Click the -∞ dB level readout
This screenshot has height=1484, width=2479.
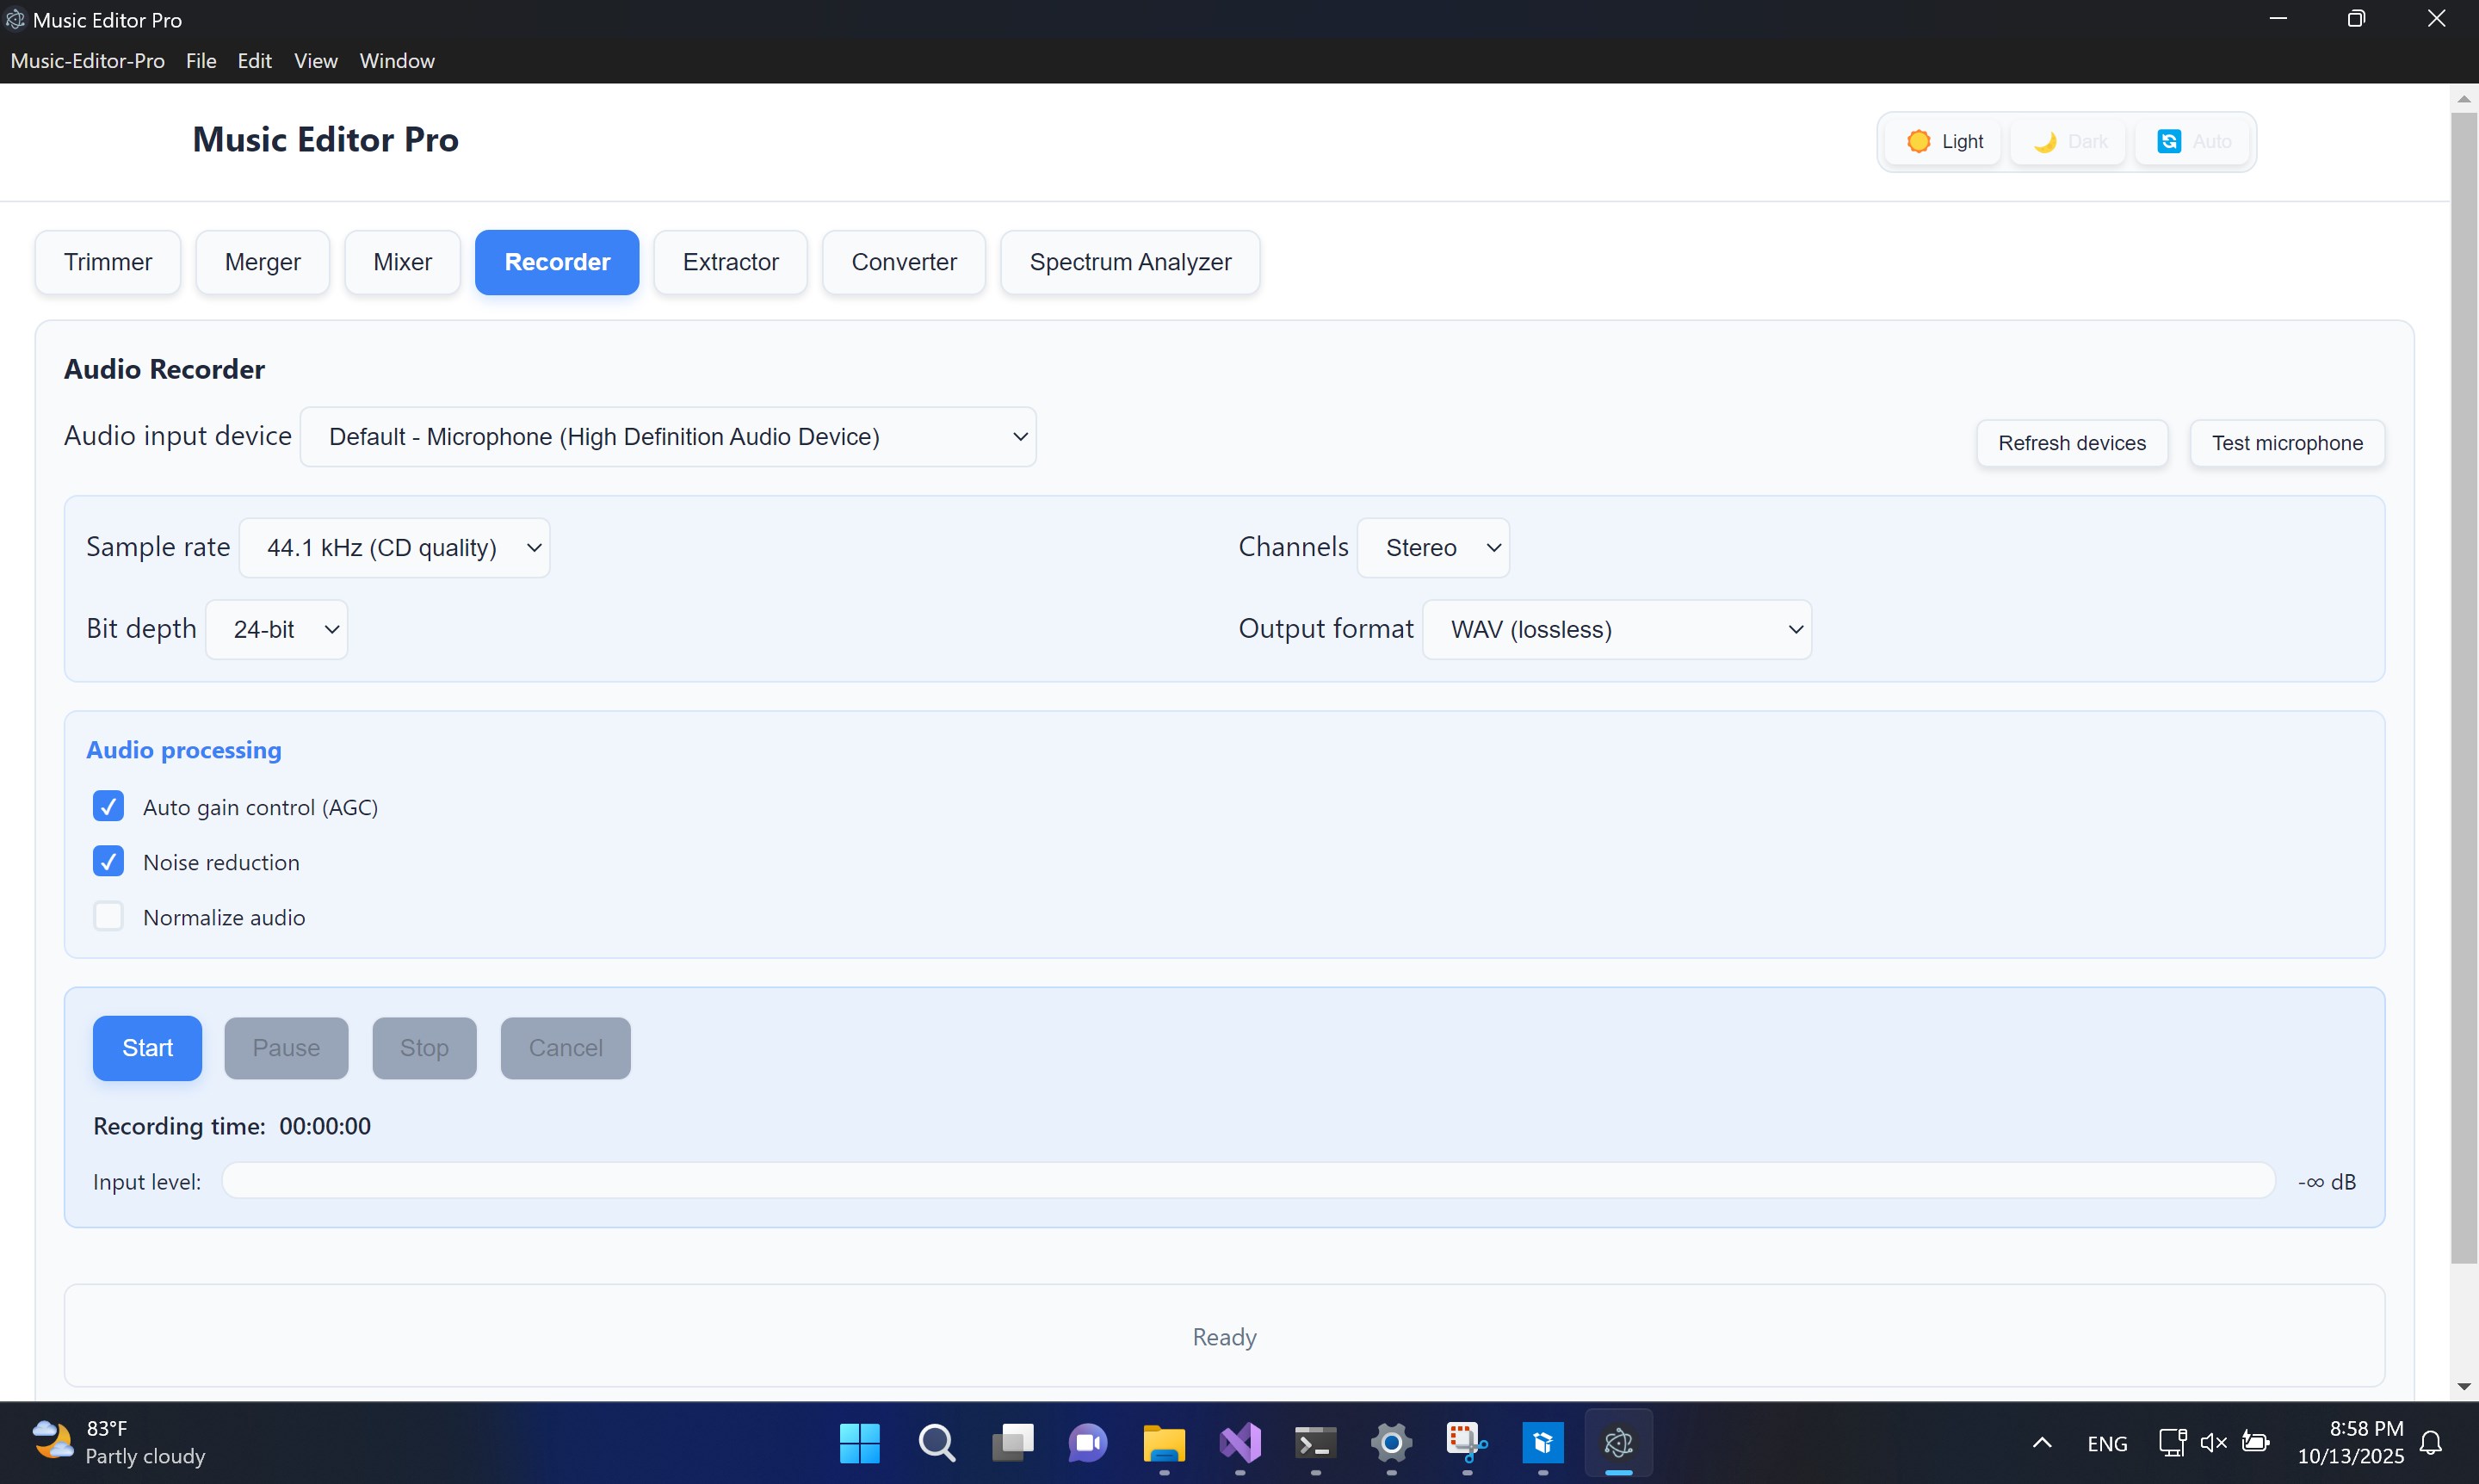(2327, 1182)
